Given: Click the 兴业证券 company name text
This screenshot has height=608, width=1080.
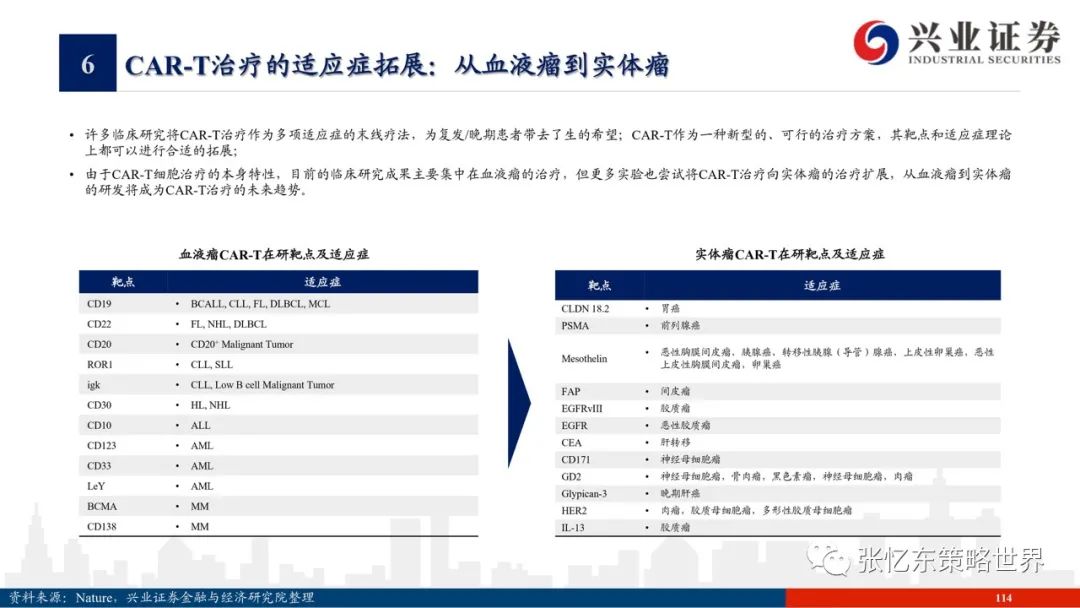Looking at the screenshot, I should (x=984, y=36).
